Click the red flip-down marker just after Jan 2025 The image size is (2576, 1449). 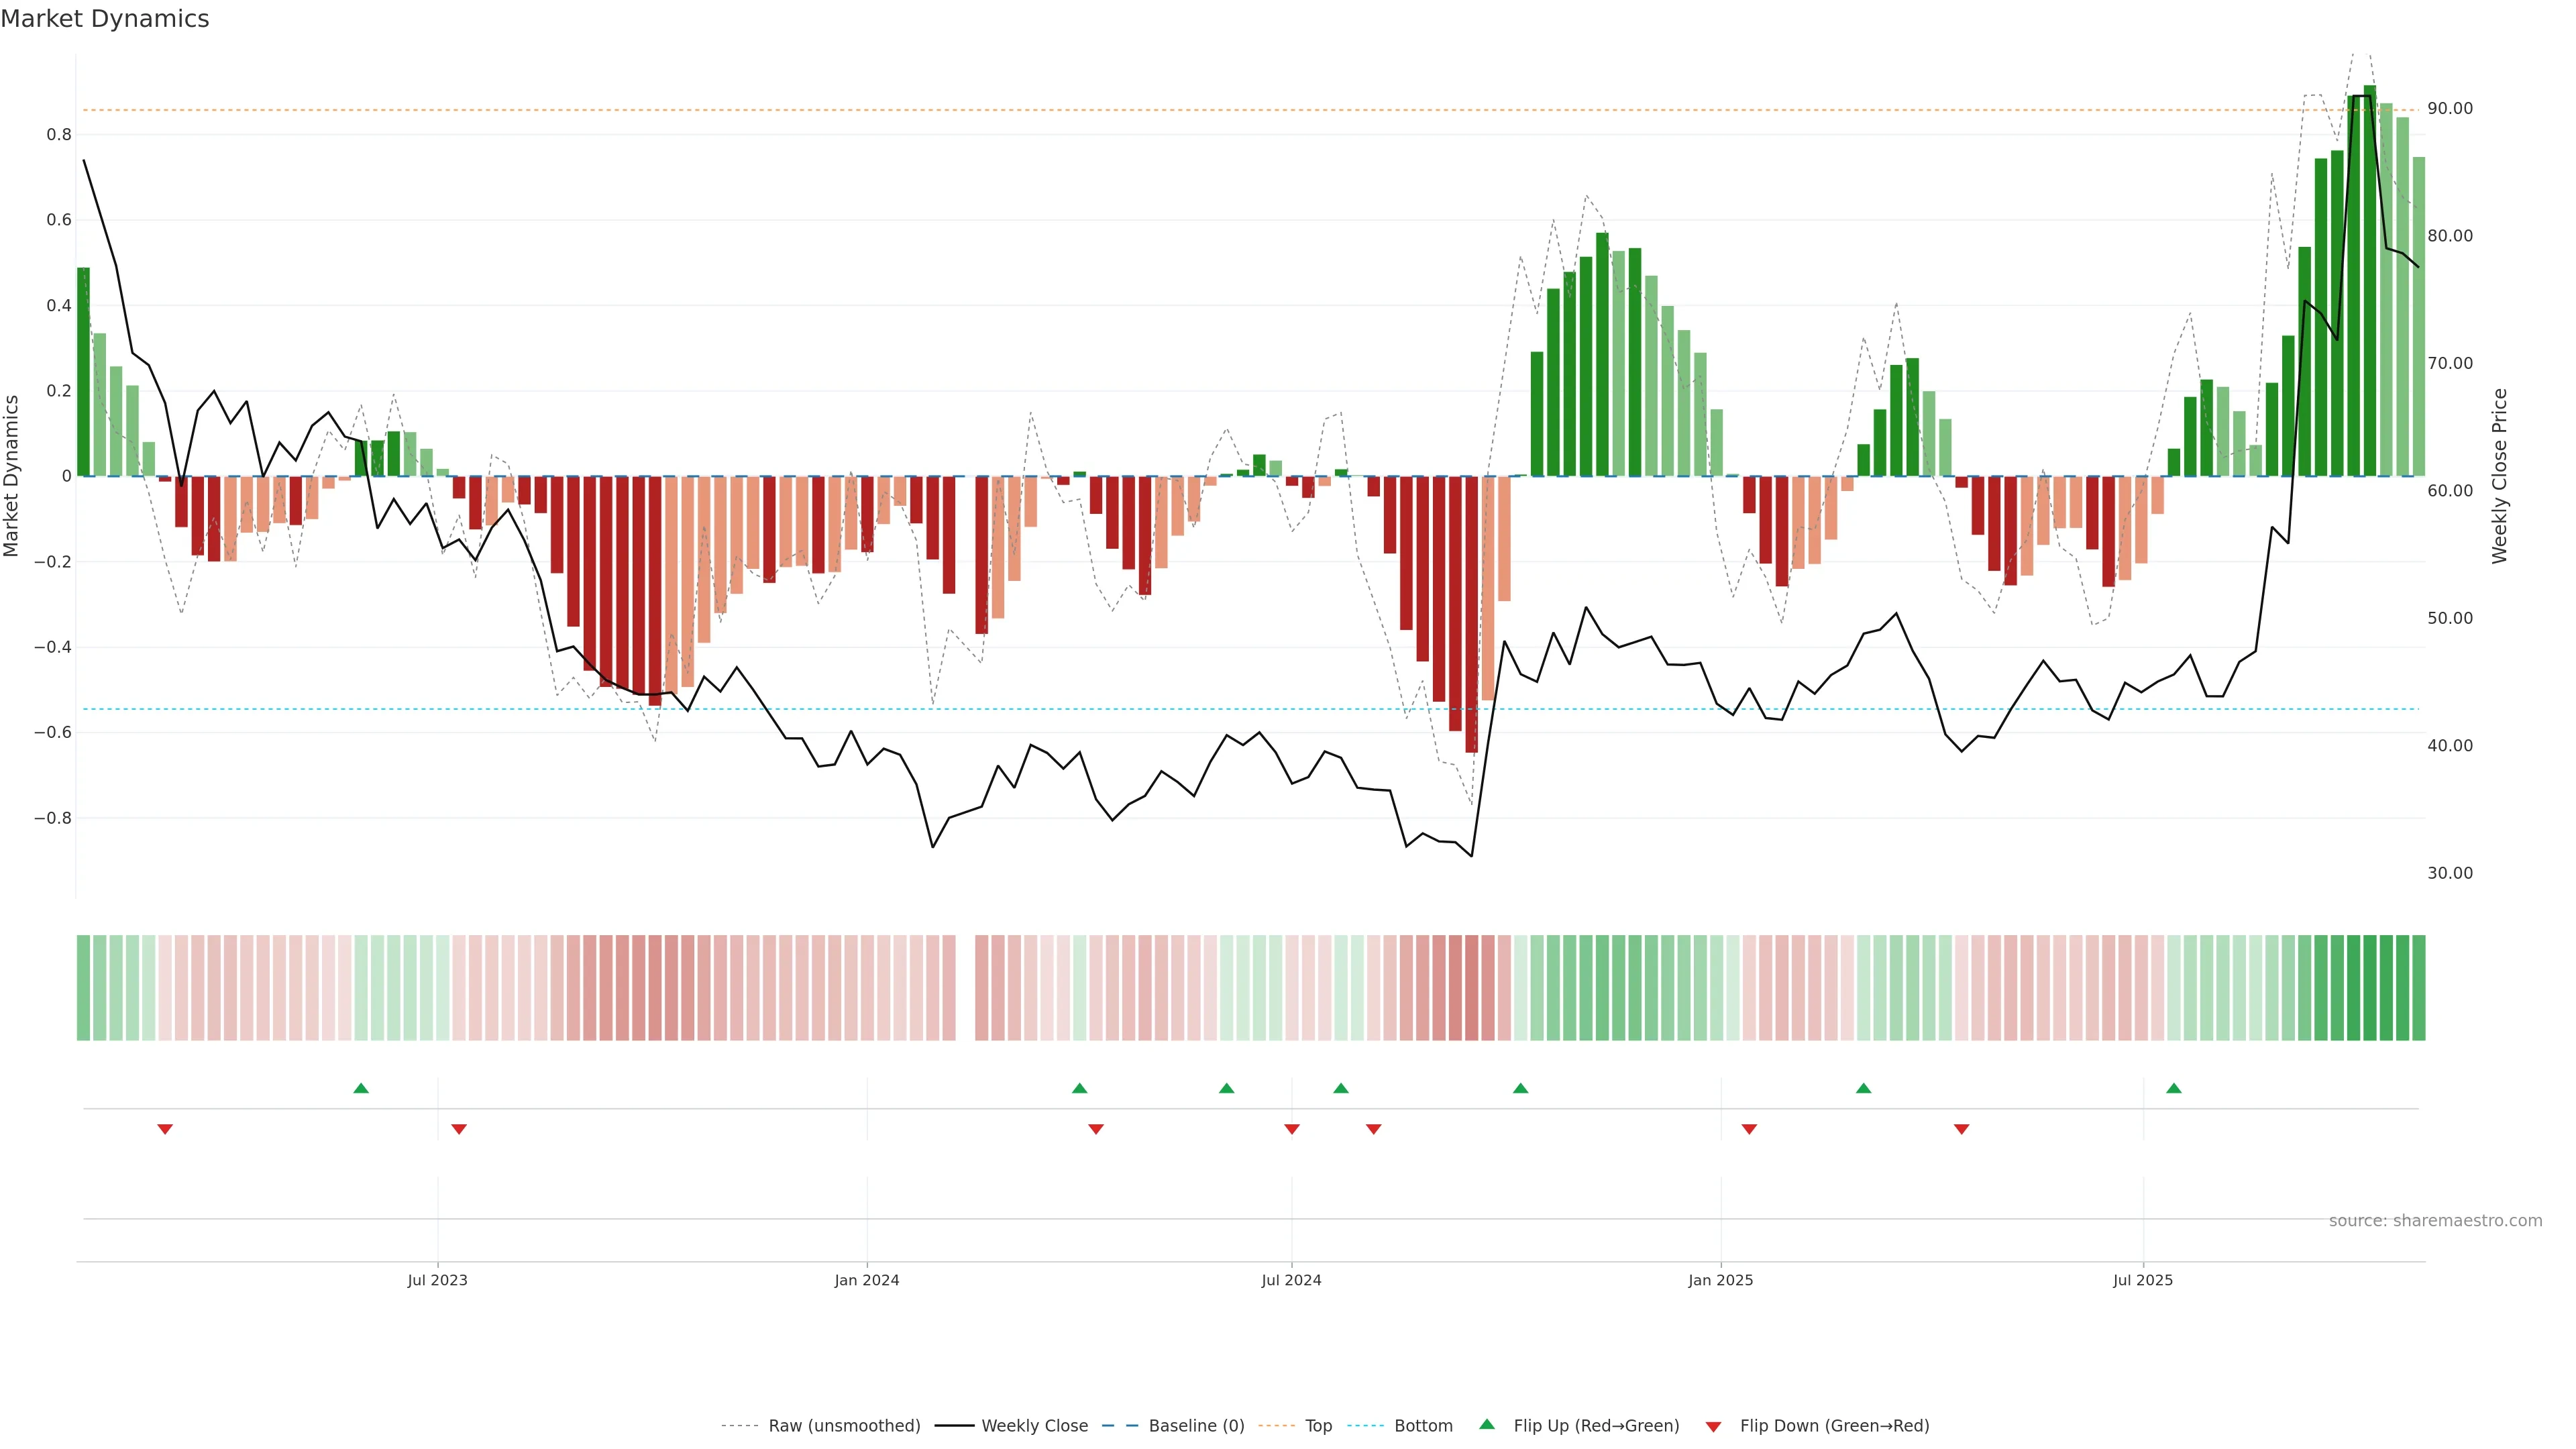click(1748, 1129)
